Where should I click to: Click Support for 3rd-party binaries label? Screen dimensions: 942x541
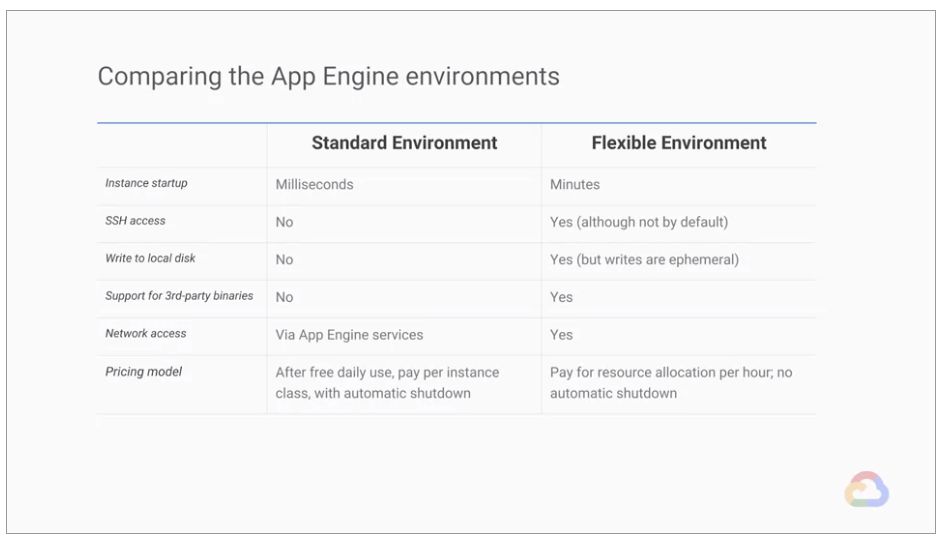[x=179, y=295]
